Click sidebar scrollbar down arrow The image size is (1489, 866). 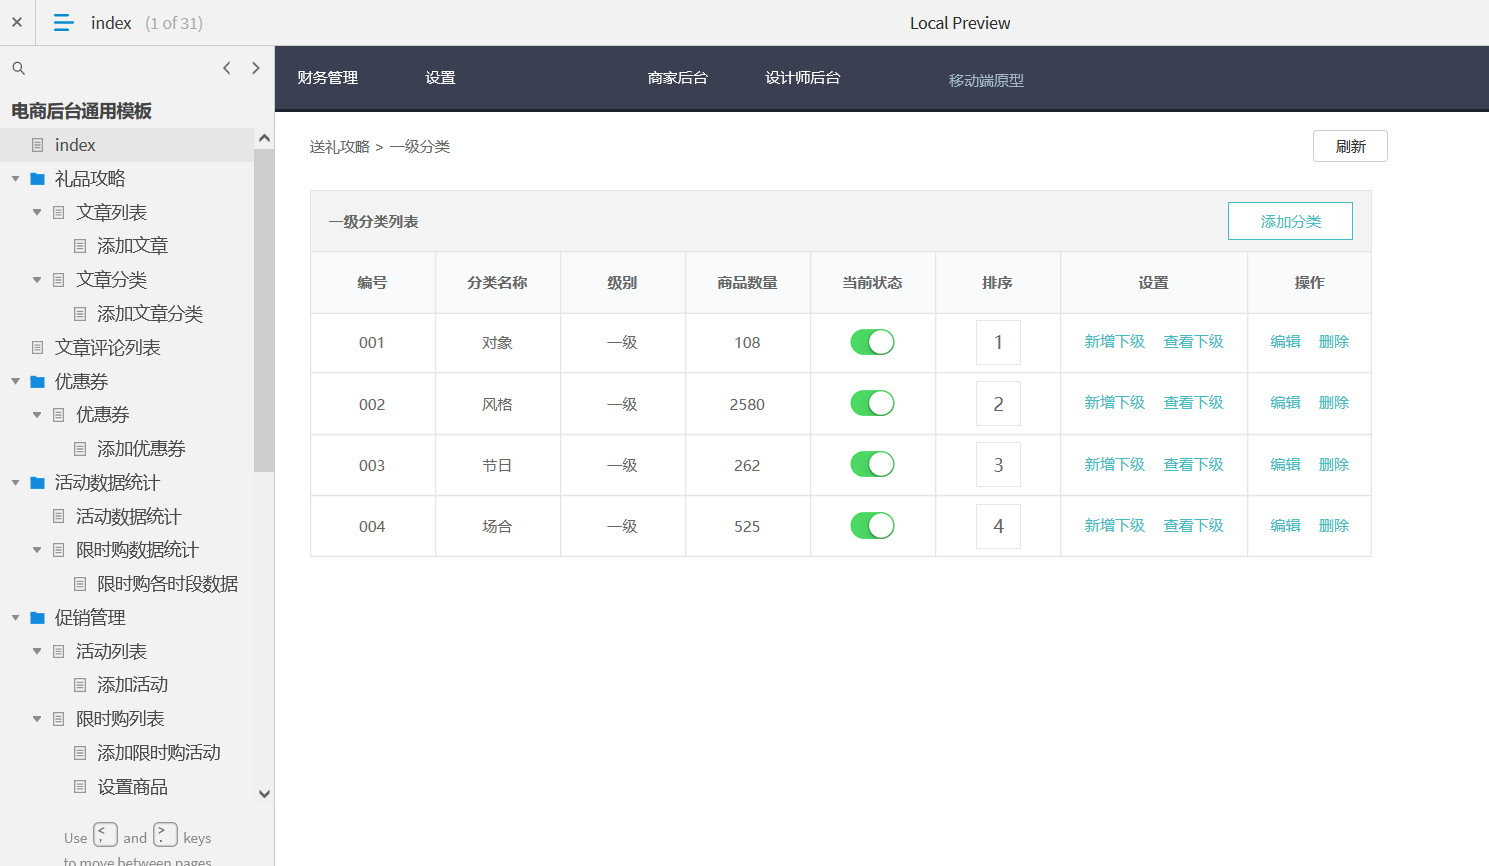point(264,794)
